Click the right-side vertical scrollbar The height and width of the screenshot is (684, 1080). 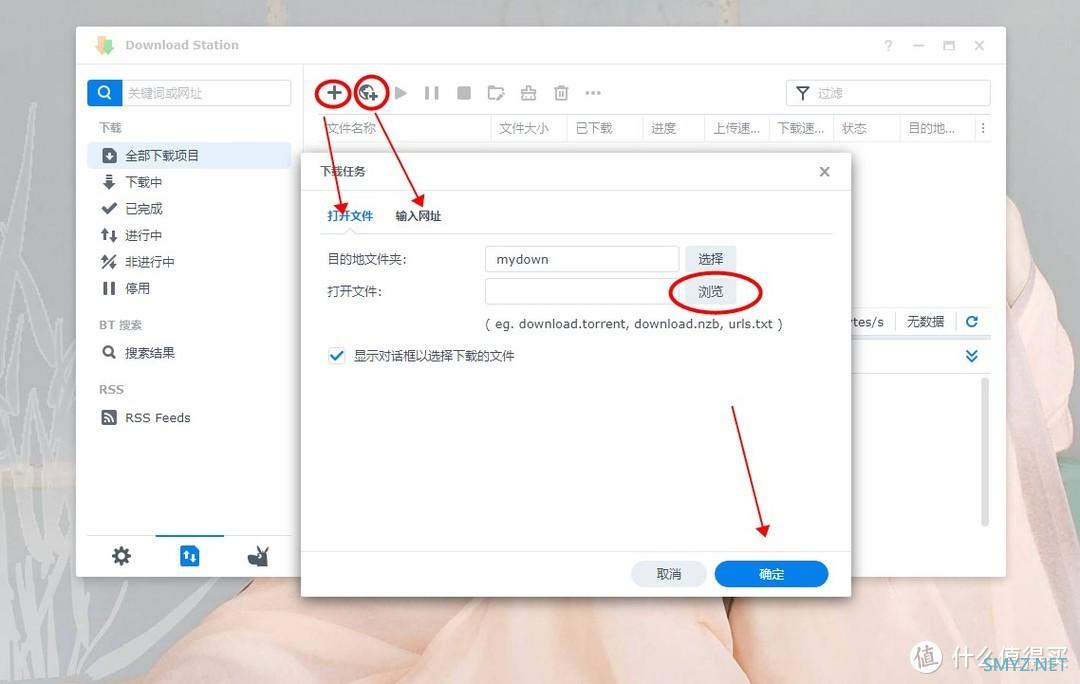[985, 452]
